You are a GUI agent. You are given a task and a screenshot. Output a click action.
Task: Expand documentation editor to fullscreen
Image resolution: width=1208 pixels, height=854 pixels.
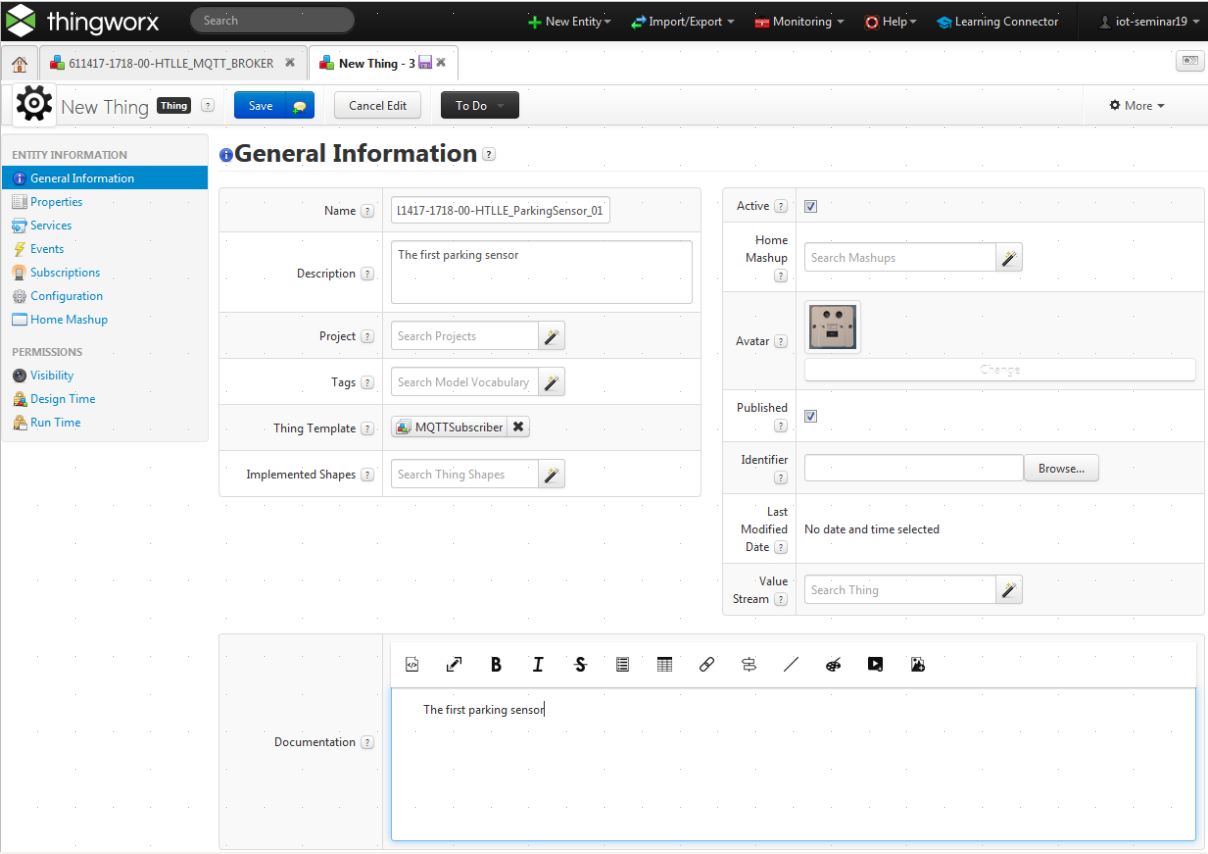pos(453,664)
